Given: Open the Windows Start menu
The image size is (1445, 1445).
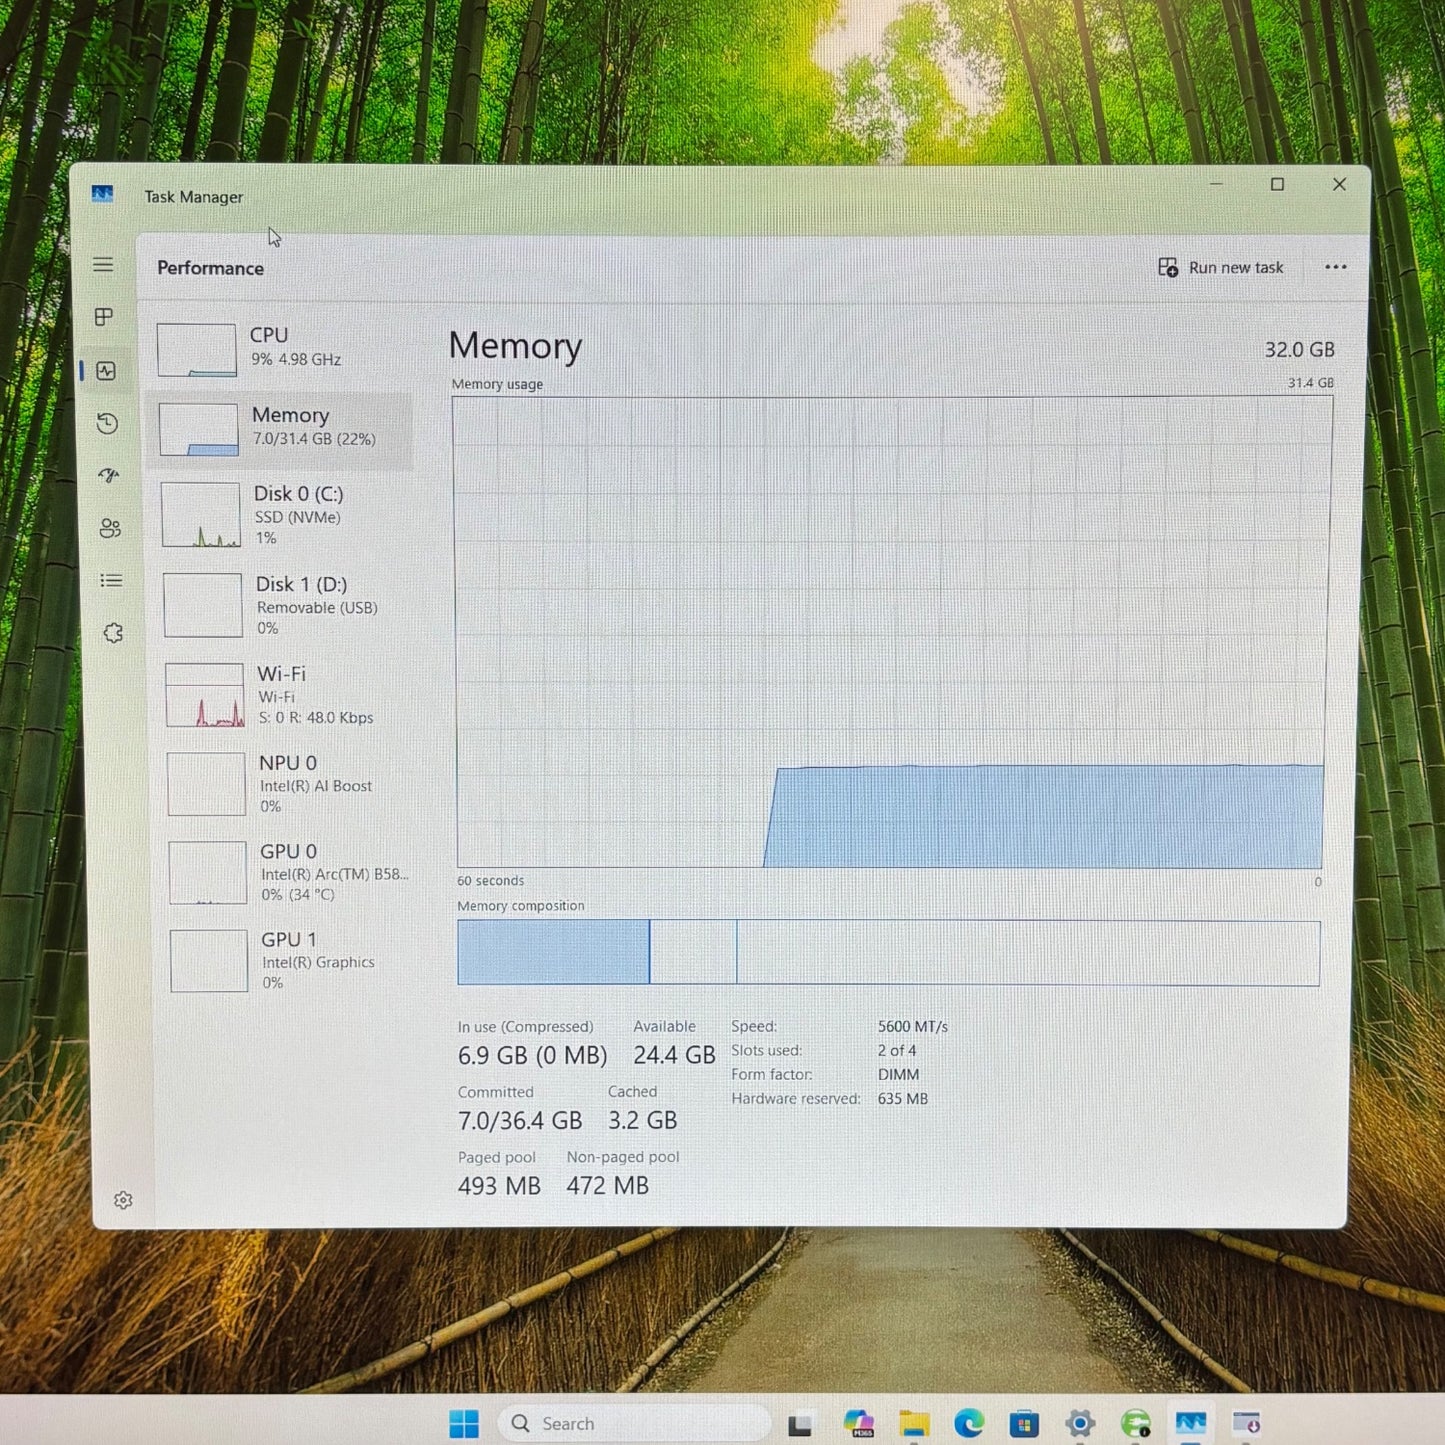Looking at the screenshot, I should (x=463, y=1423).
